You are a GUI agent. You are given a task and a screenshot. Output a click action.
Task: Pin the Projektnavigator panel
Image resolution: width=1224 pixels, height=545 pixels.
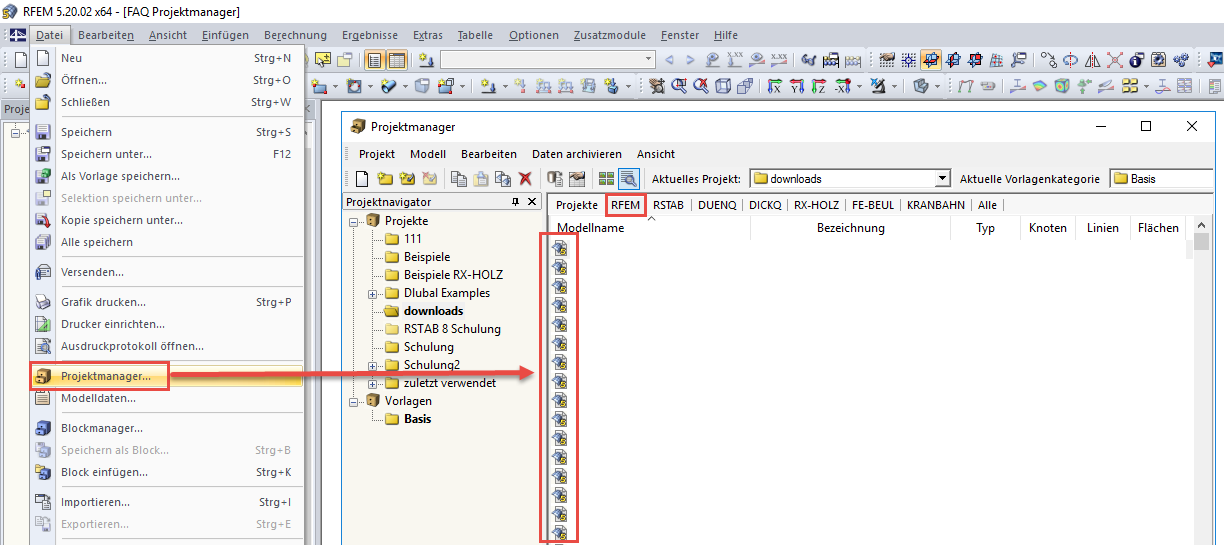[516, 202]
